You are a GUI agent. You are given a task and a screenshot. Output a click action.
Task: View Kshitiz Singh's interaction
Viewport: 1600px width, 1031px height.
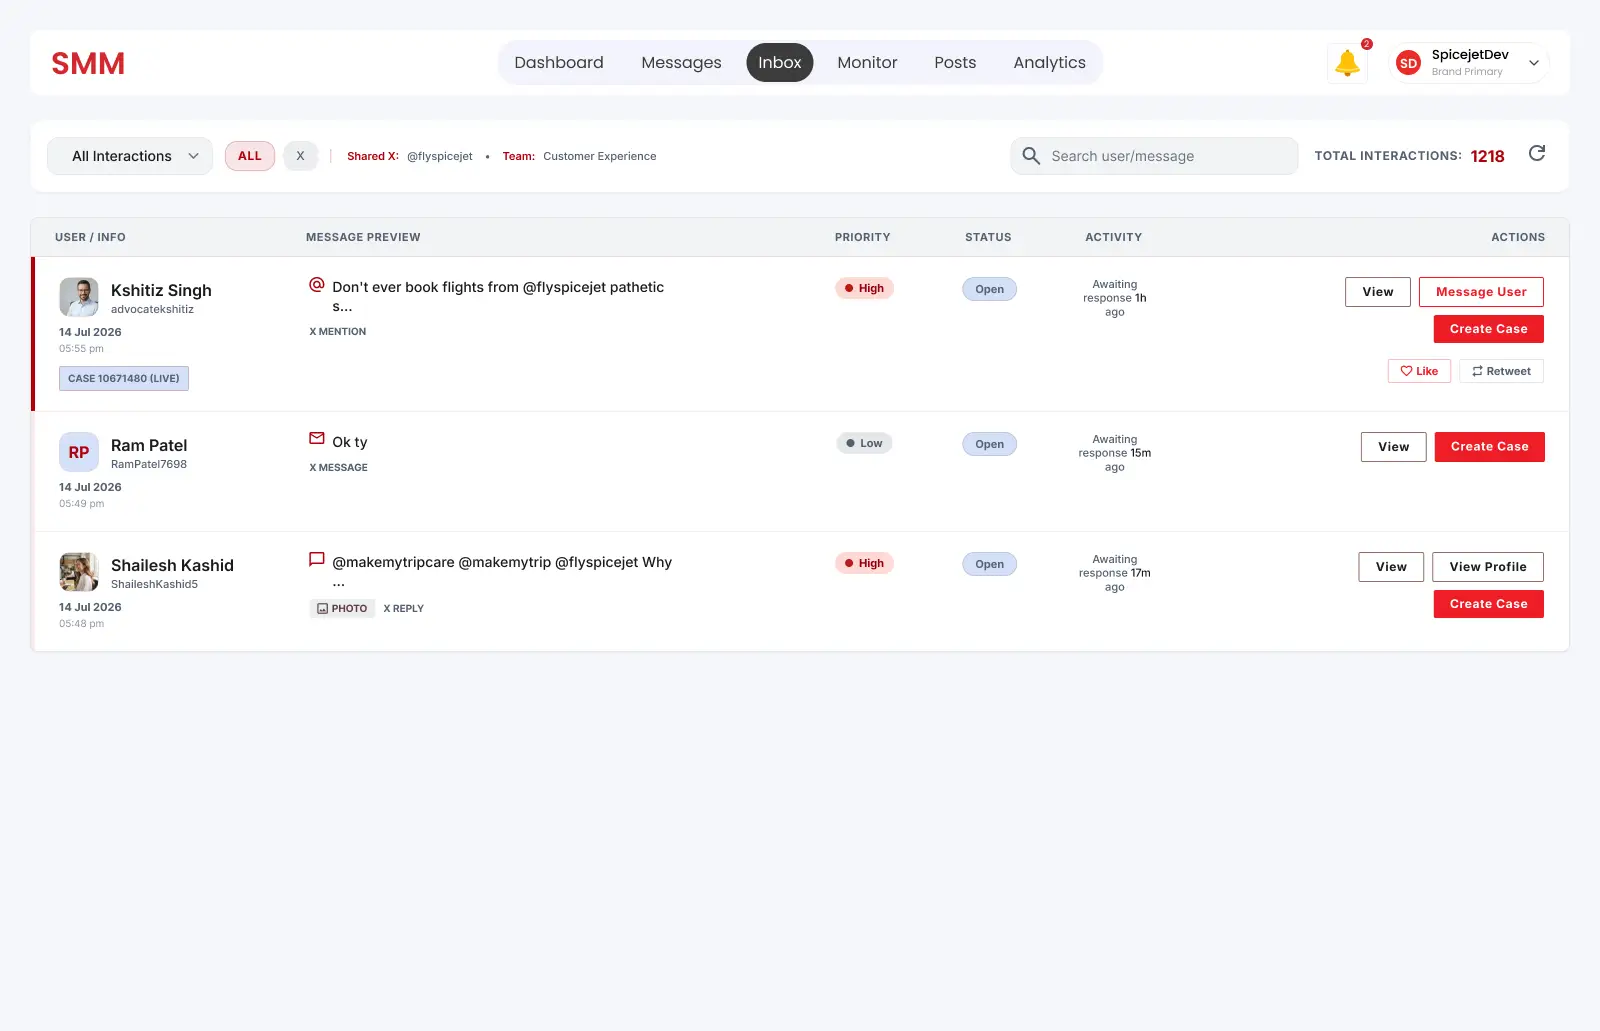[1378, 292]
